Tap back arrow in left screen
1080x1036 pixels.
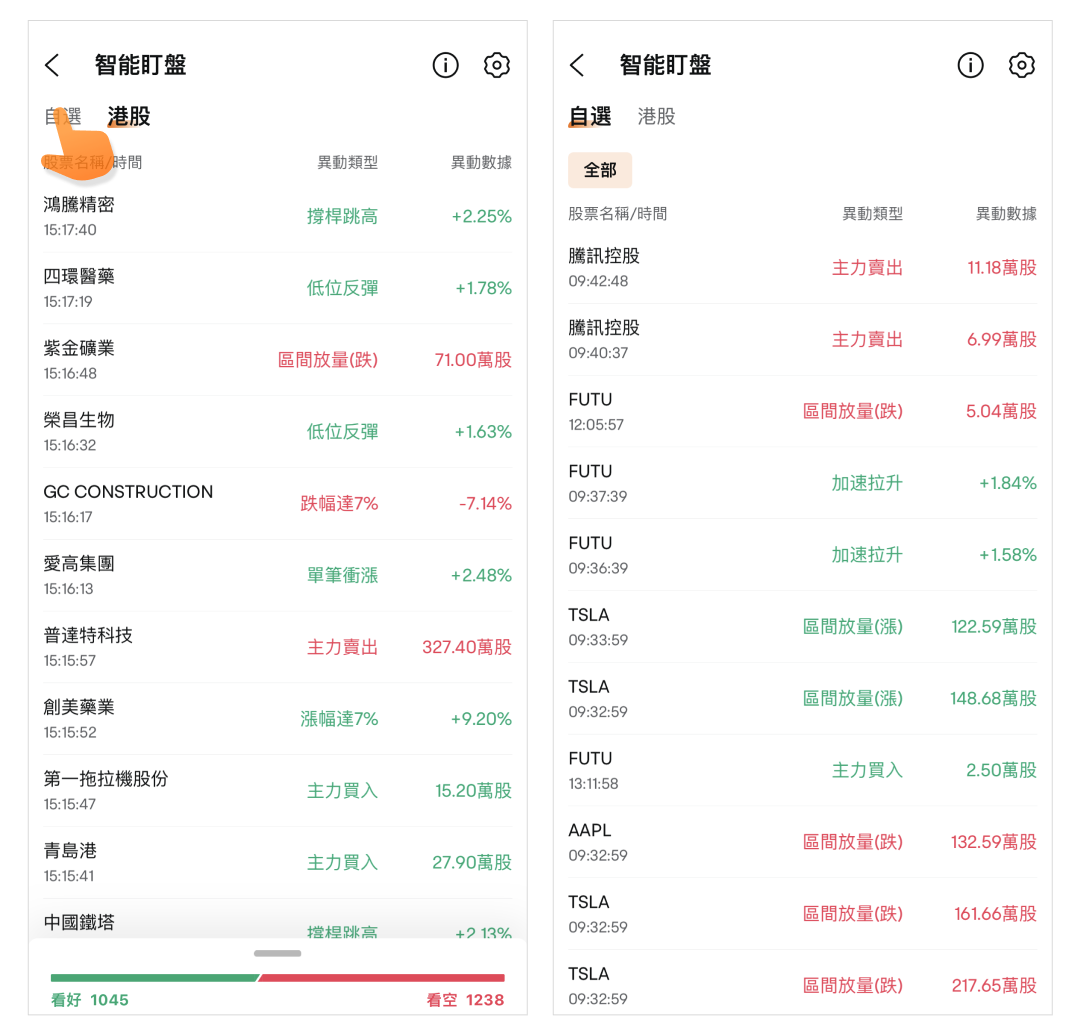pyautogui.click(x=53, y=66)
